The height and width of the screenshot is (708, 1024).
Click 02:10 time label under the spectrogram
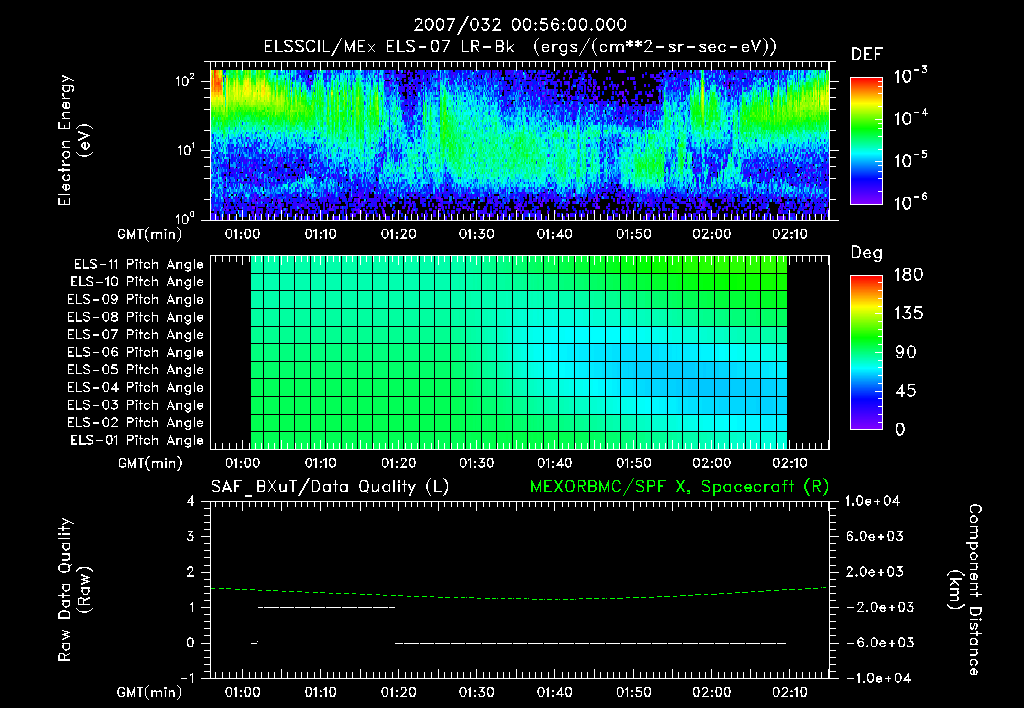point(790,234)
